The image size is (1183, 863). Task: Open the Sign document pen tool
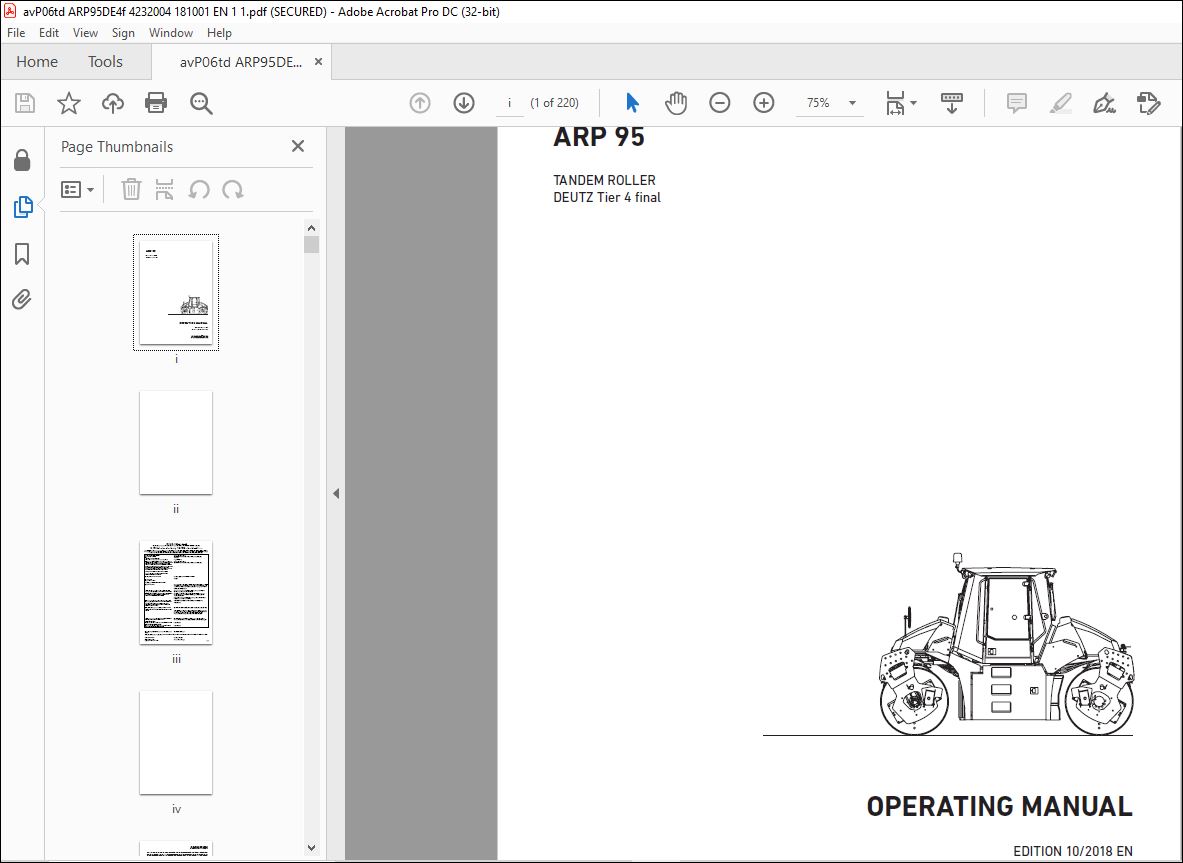click(1105, 103)
